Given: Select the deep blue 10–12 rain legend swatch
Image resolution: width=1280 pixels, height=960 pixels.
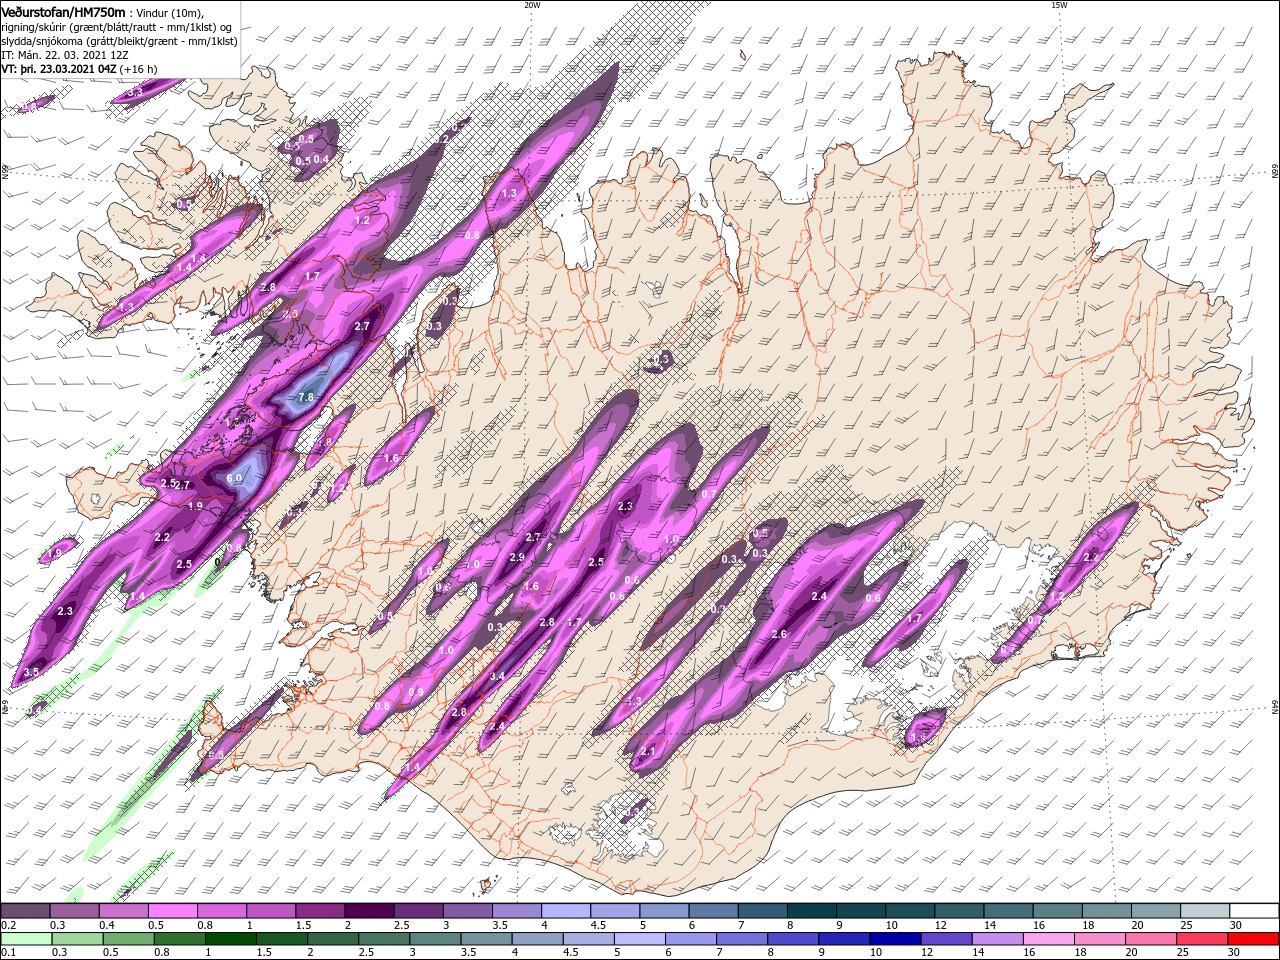Looking at the screenshot, I should [894, 939].
